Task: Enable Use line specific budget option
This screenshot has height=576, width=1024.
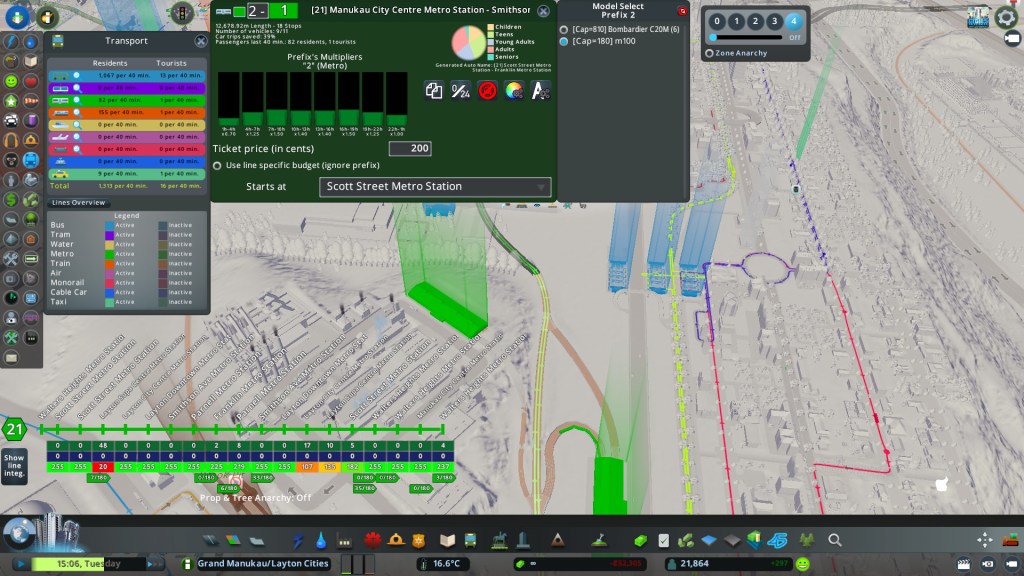Action: point(218,165)
